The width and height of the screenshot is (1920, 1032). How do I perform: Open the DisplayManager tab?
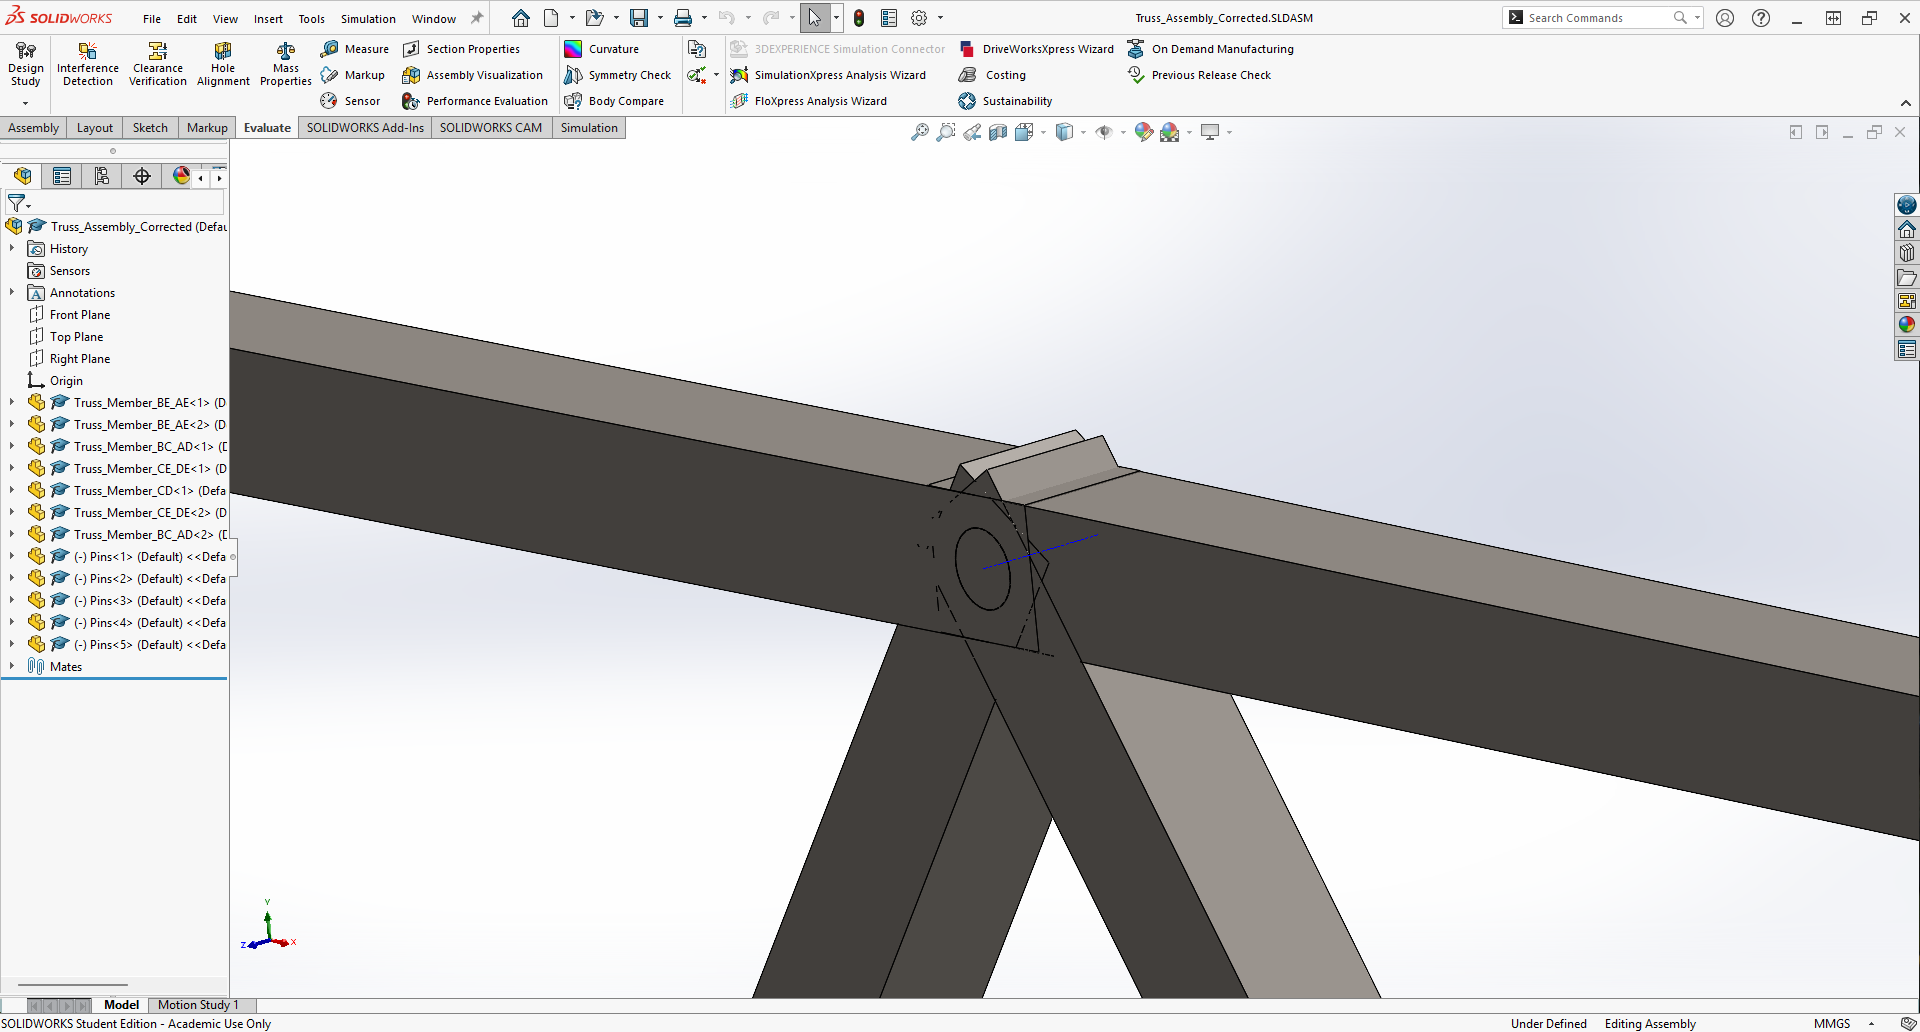(x=181, y=176)
